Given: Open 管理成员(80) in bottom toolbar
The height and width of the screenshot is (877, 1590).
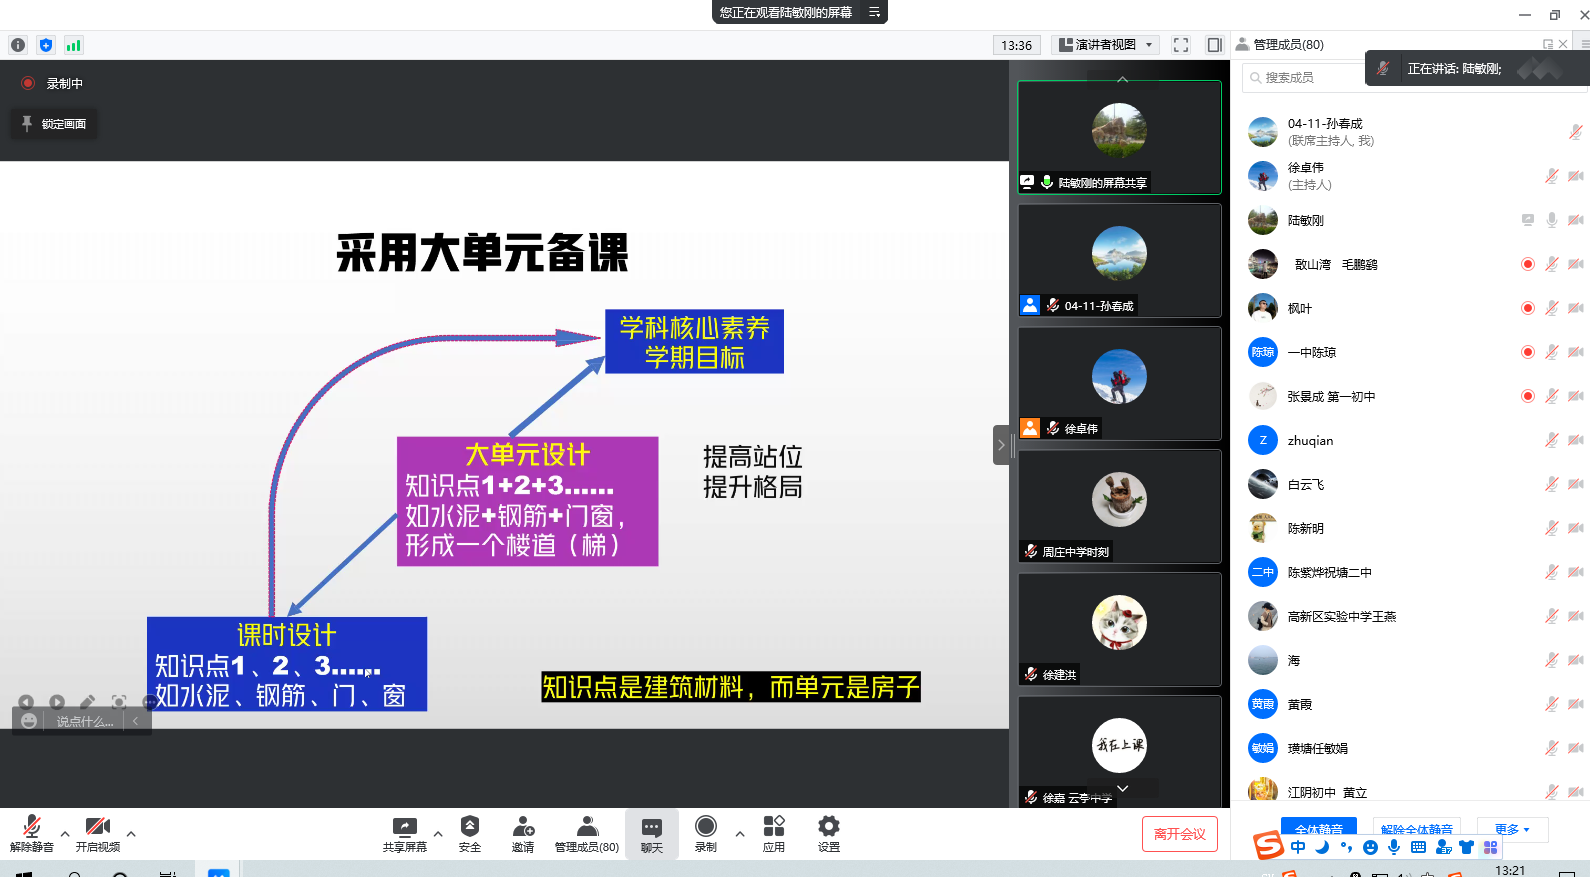Looking at the screenshot, I should (x=587, y=833).
